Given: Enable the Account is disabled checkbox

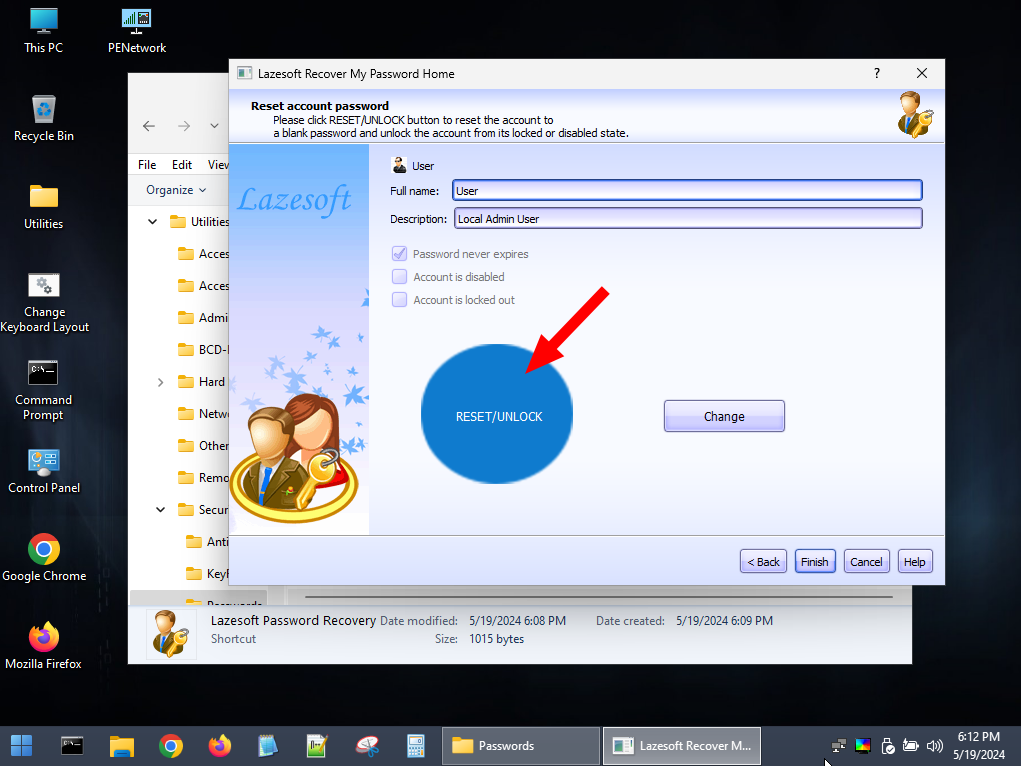Looking at the screenshot, I should 399,277.
